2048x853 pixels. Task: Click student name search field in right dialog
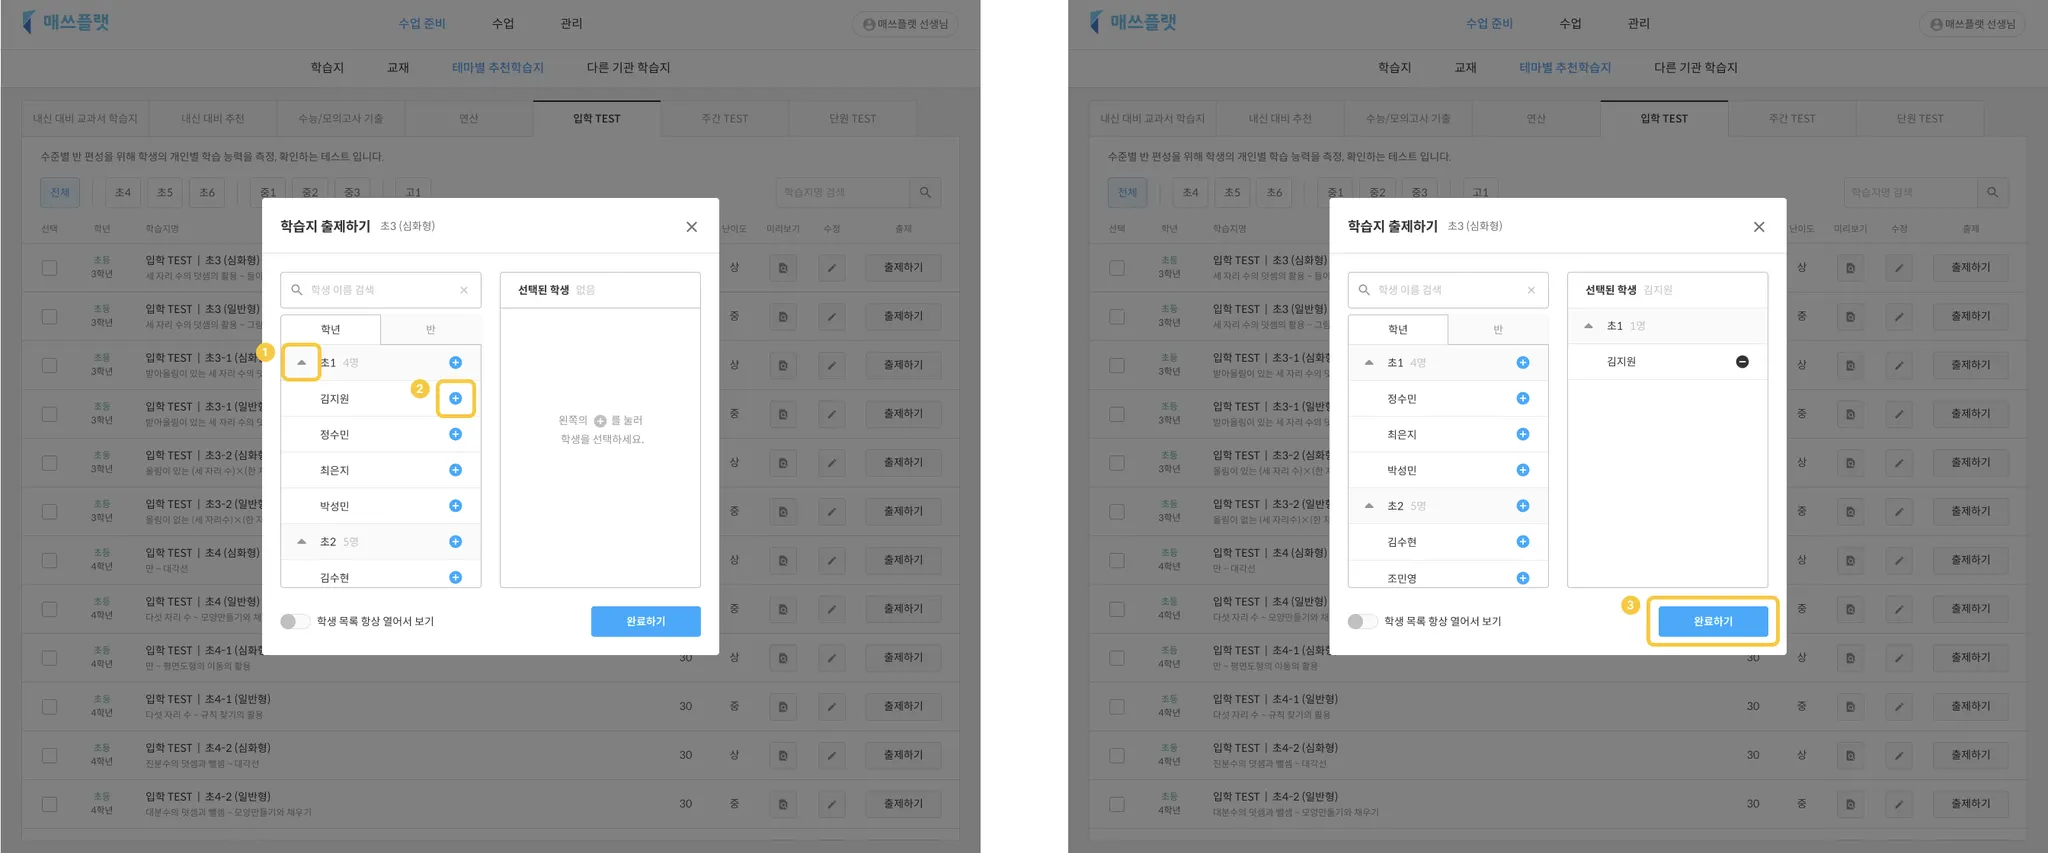(1447, 290)
